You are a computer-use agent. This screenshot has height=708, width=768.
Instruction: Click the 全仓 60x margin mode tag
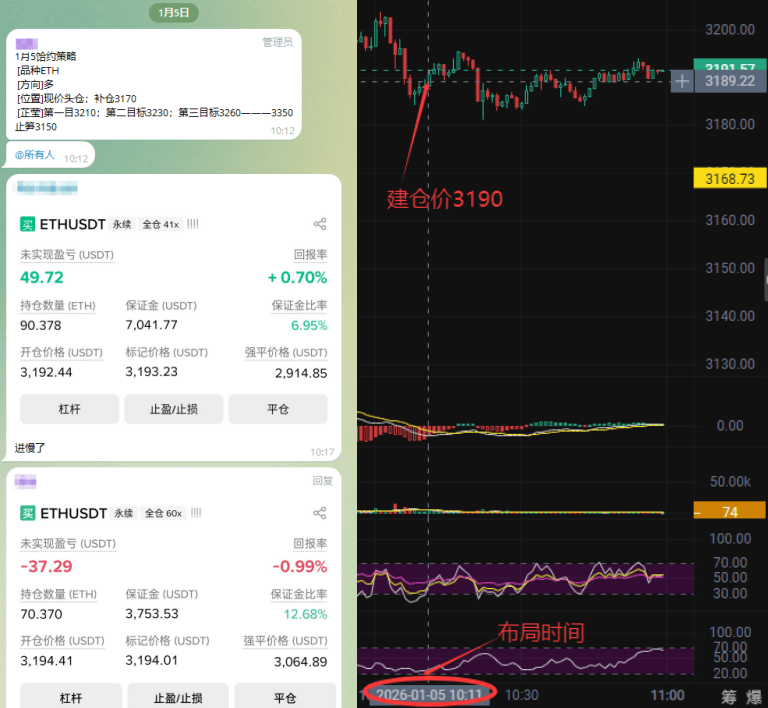click(x=163, y=513)
